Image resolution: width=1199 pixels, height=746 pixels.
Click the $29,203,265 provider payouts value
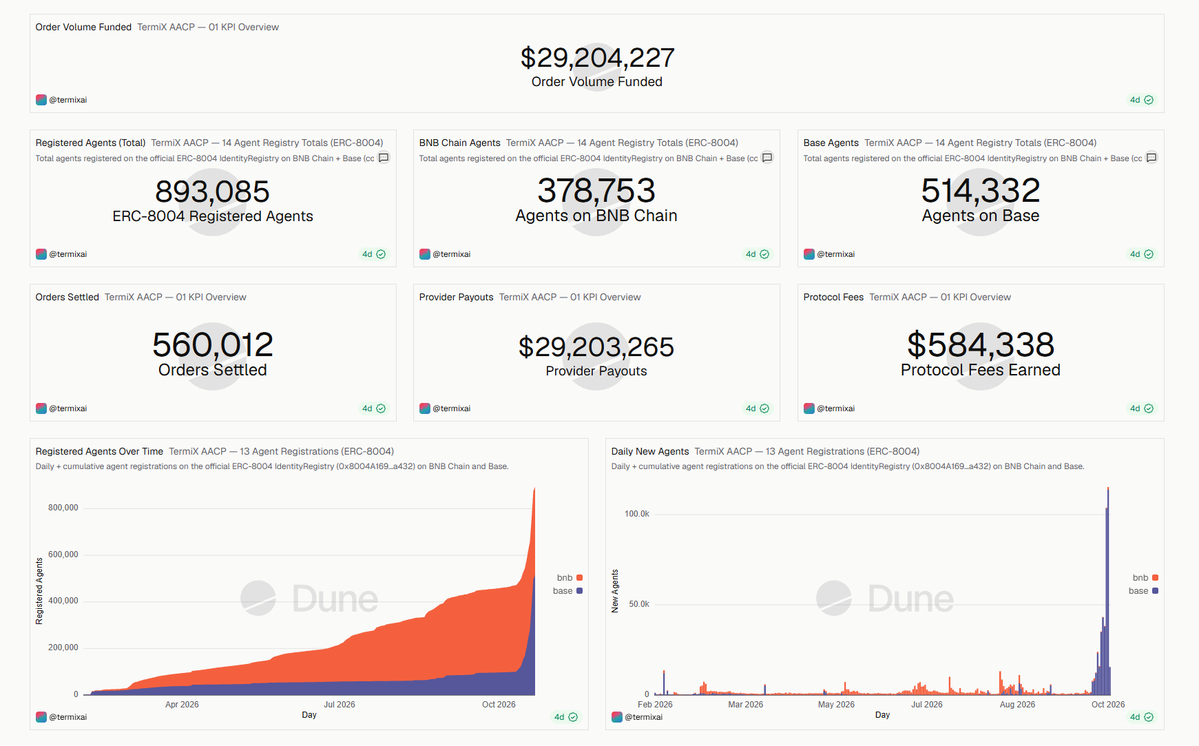[596, 347]
